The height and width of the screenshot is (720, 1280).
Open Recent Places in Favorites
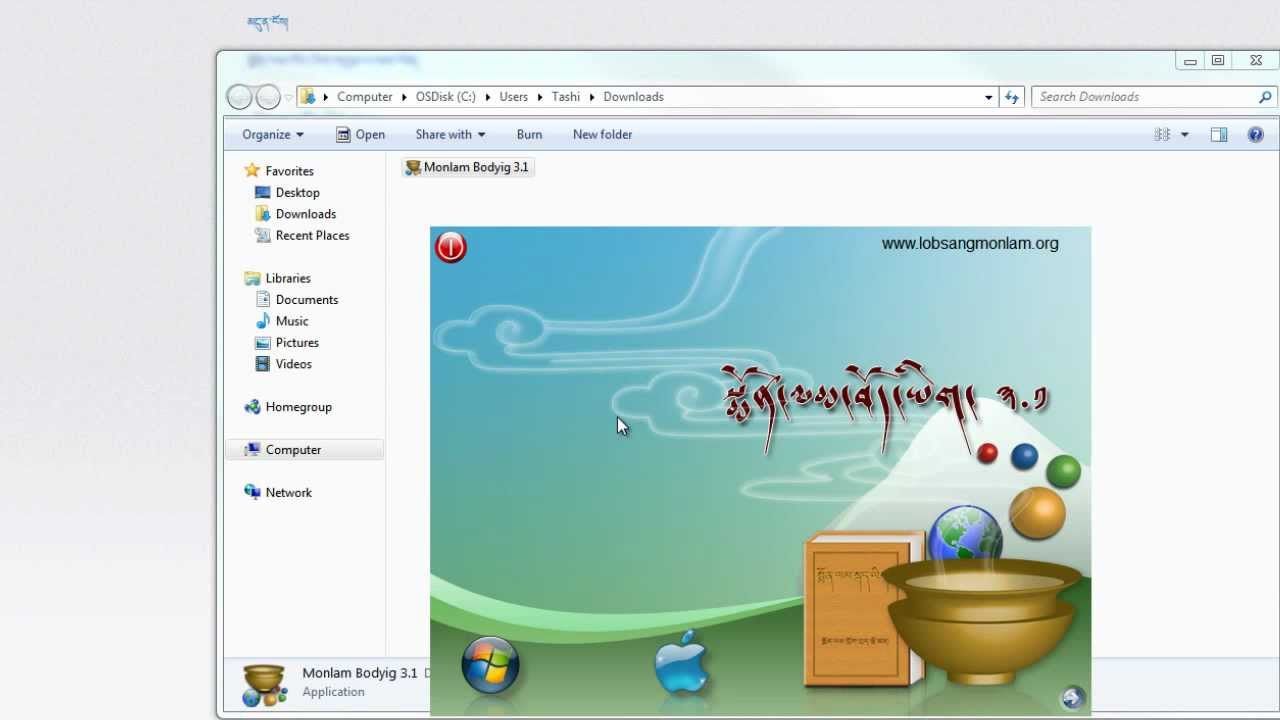[312, 235]
